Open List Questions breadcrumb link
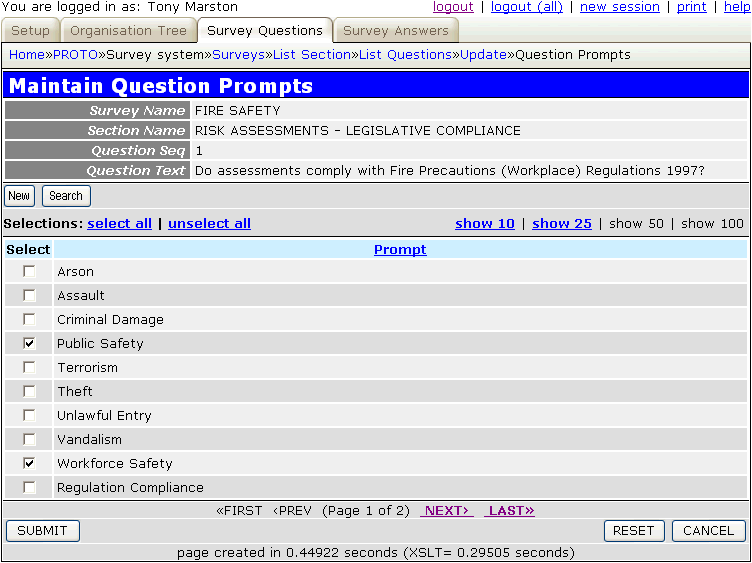The height and width of the screenshot is (563, 752). 405,55
